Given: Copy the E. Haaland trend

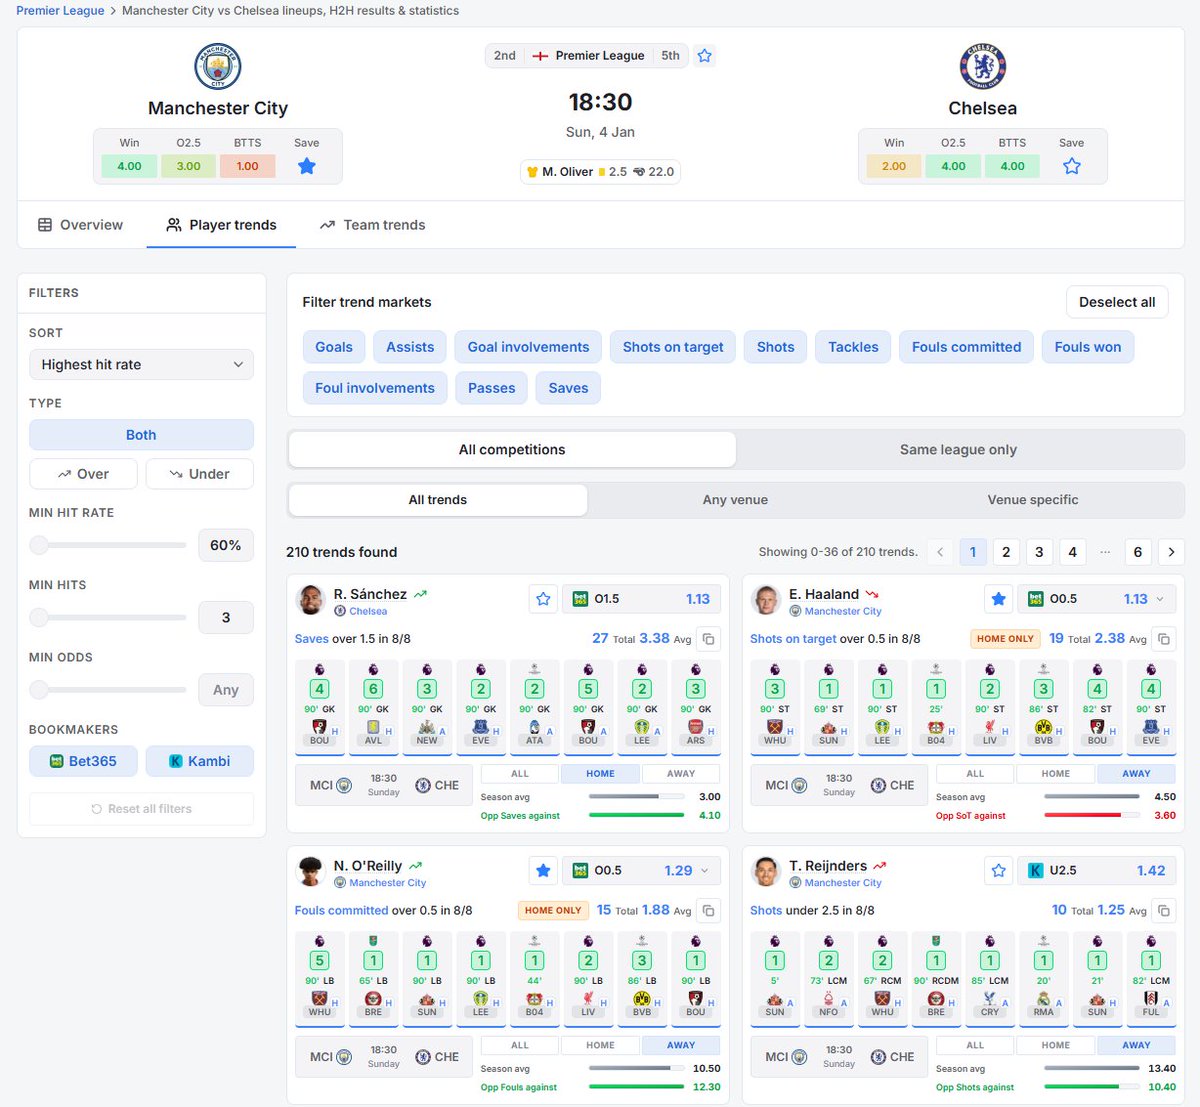Looking at the screenshot, I should click(1164, 639).
